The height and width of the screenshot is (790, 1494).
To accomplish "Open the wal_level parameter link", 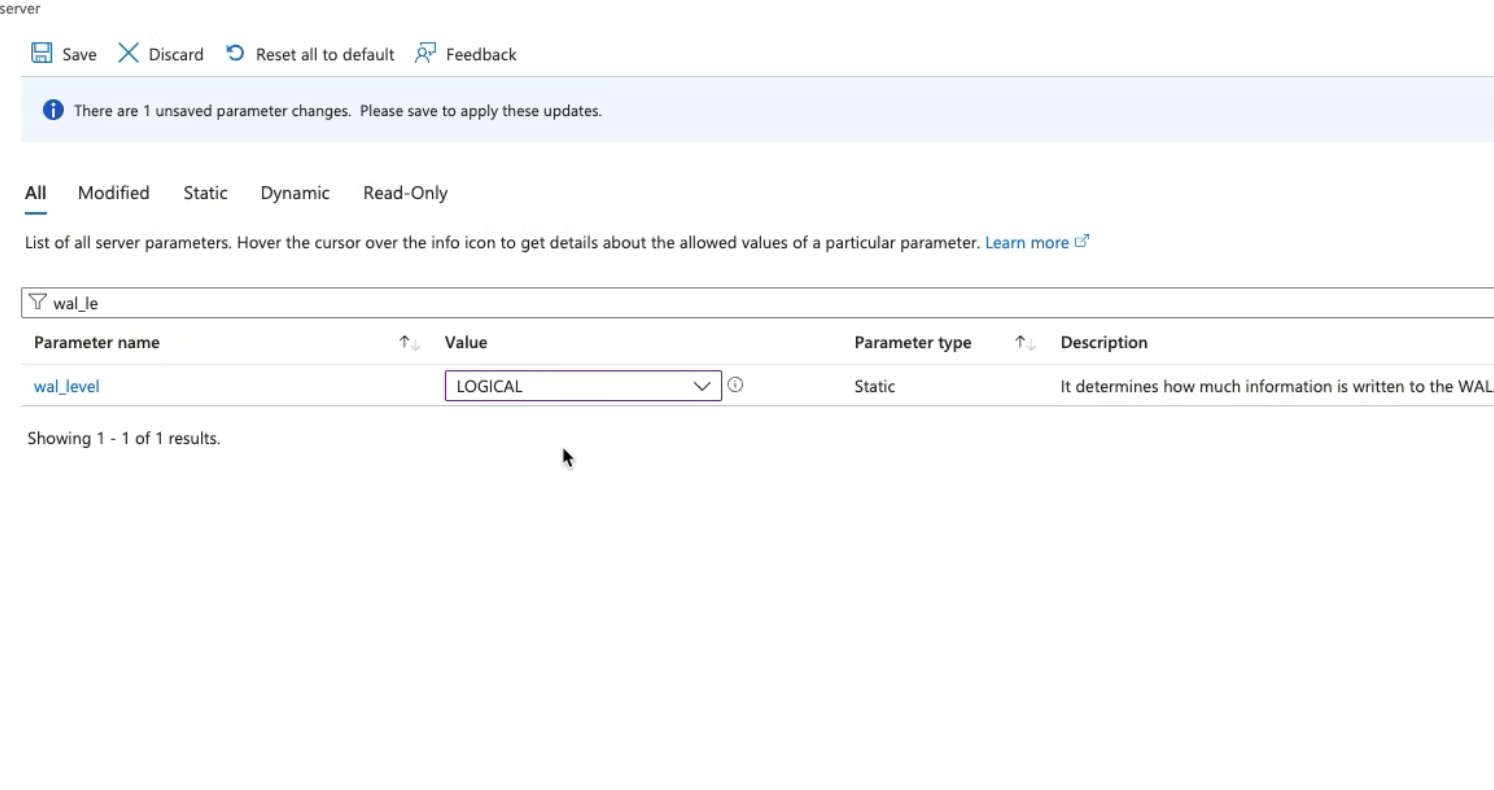I will tap(67, 386).
